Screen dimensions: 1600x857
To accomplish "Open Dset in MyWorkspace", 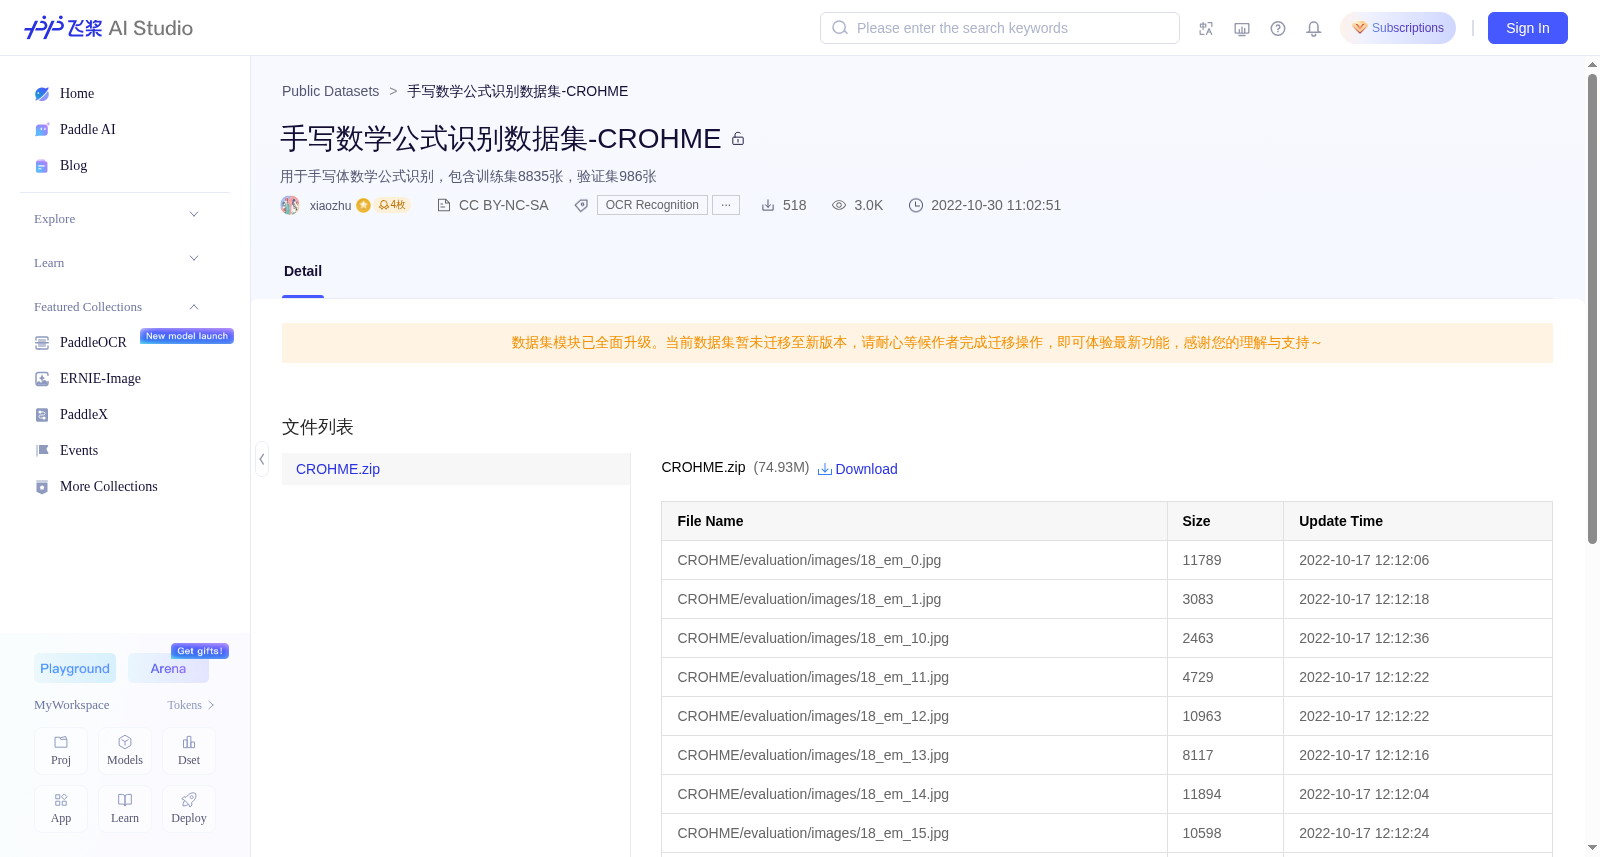I will tap(189, 751).
